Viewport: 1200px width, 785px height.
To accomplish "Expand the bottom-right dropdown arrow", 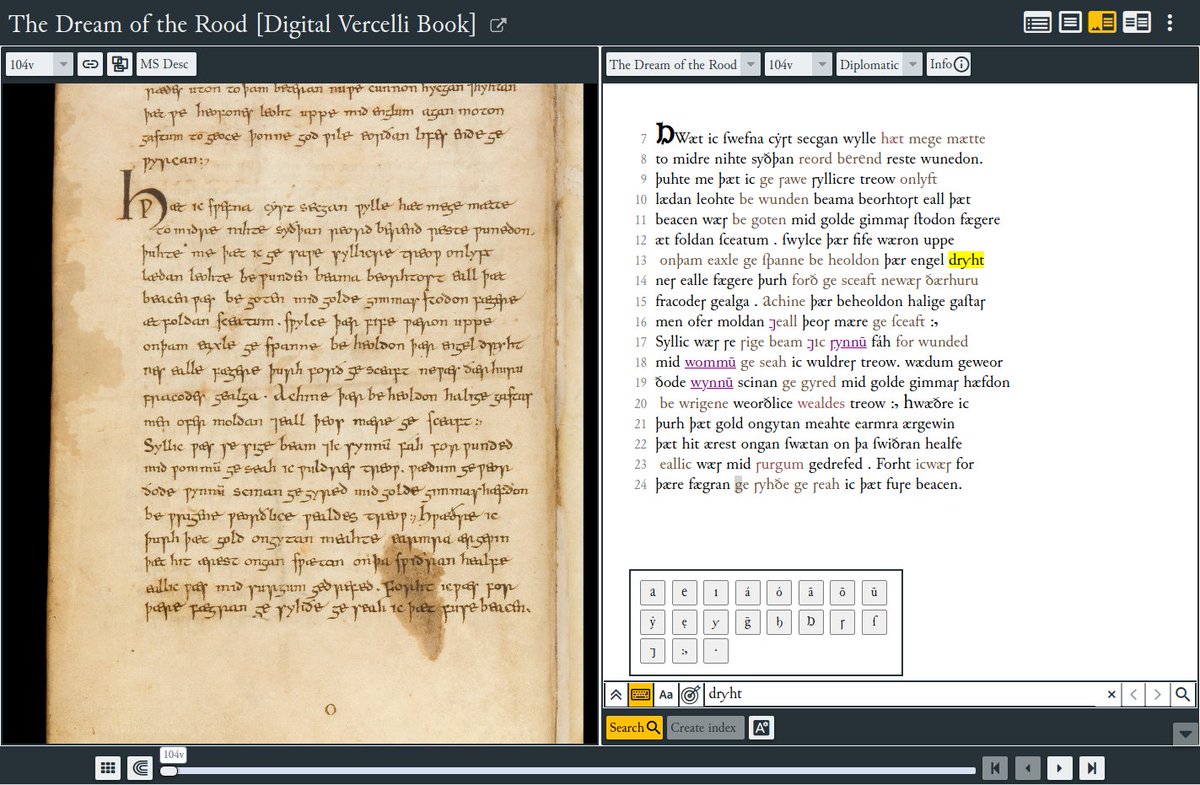I will tap(1184, 733).
